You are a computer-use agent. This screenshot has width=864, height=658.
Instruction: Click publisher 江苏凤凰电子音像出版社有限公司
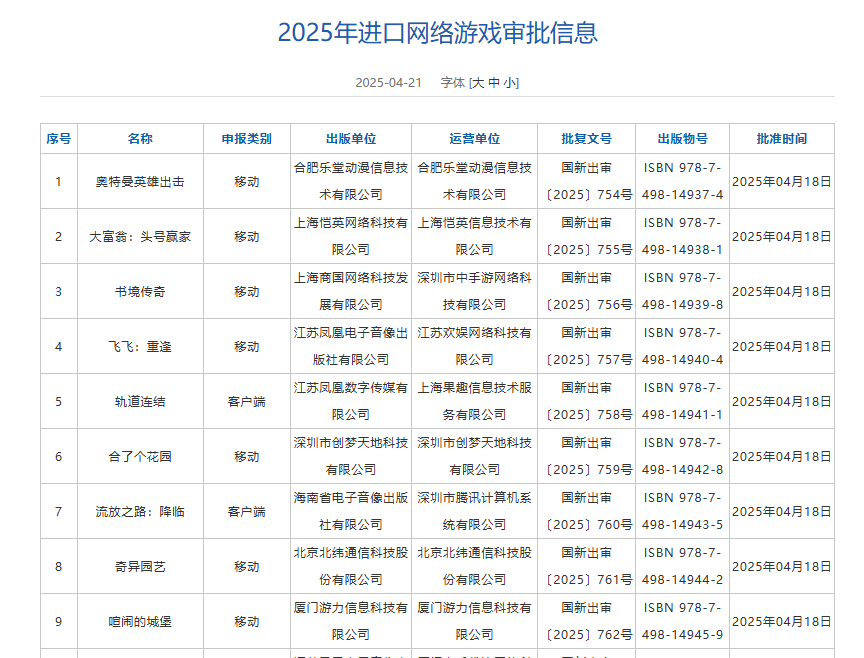351,347
